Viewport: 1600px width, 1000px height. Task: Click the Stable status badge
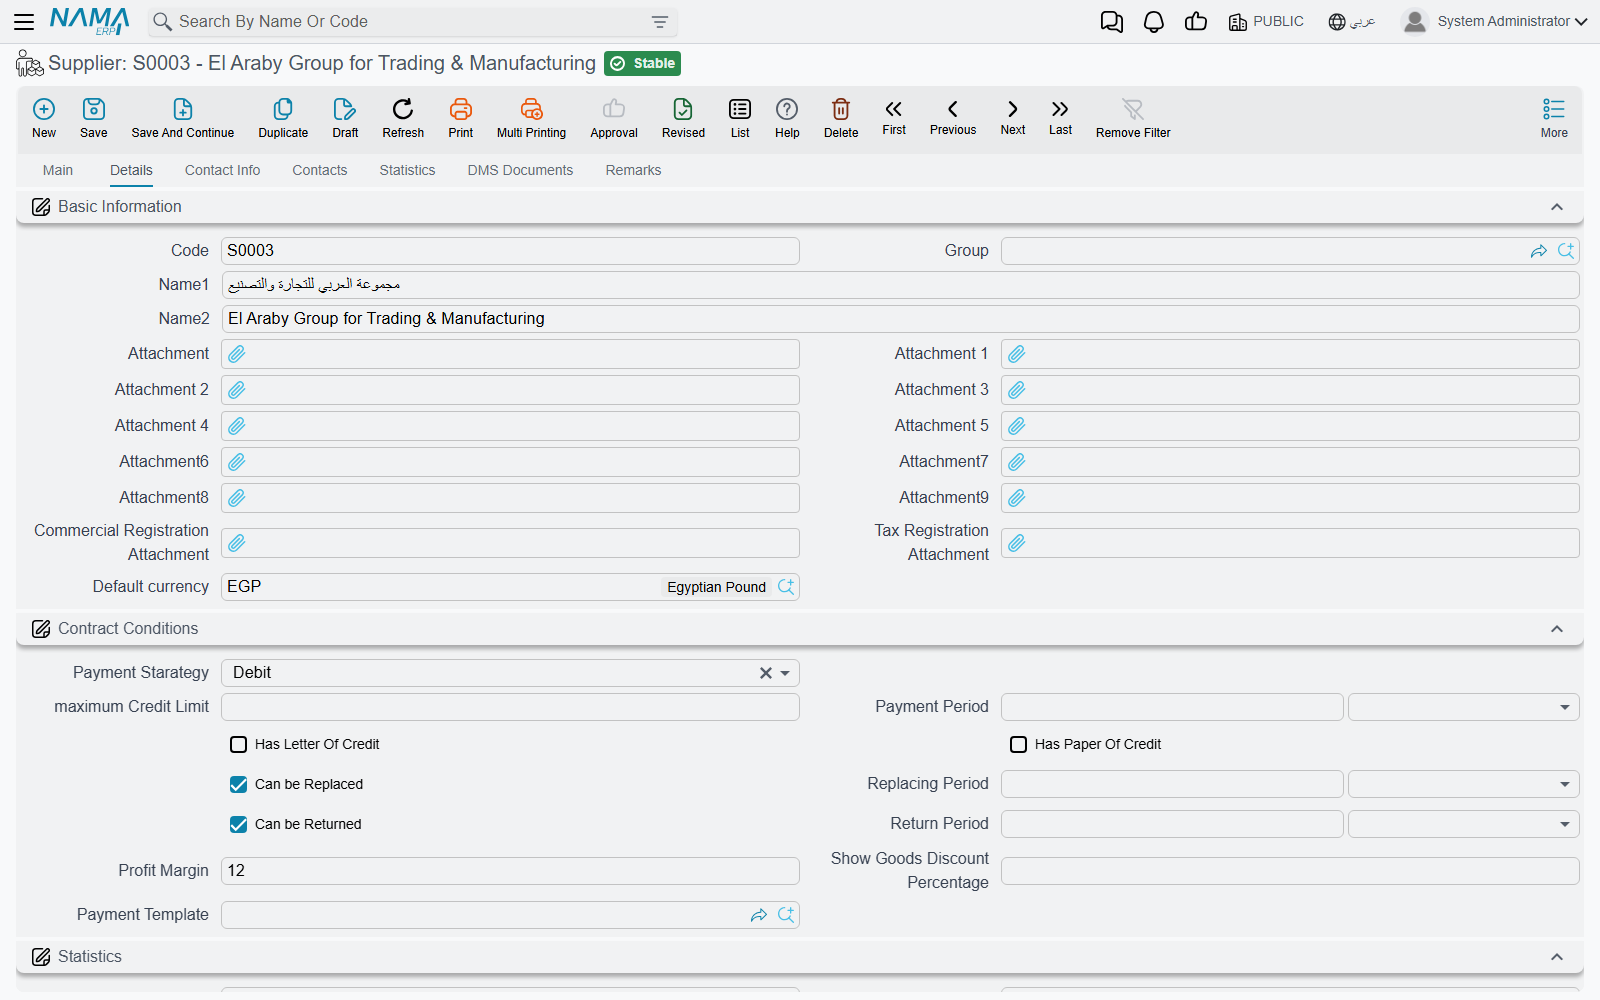point(642,63)
